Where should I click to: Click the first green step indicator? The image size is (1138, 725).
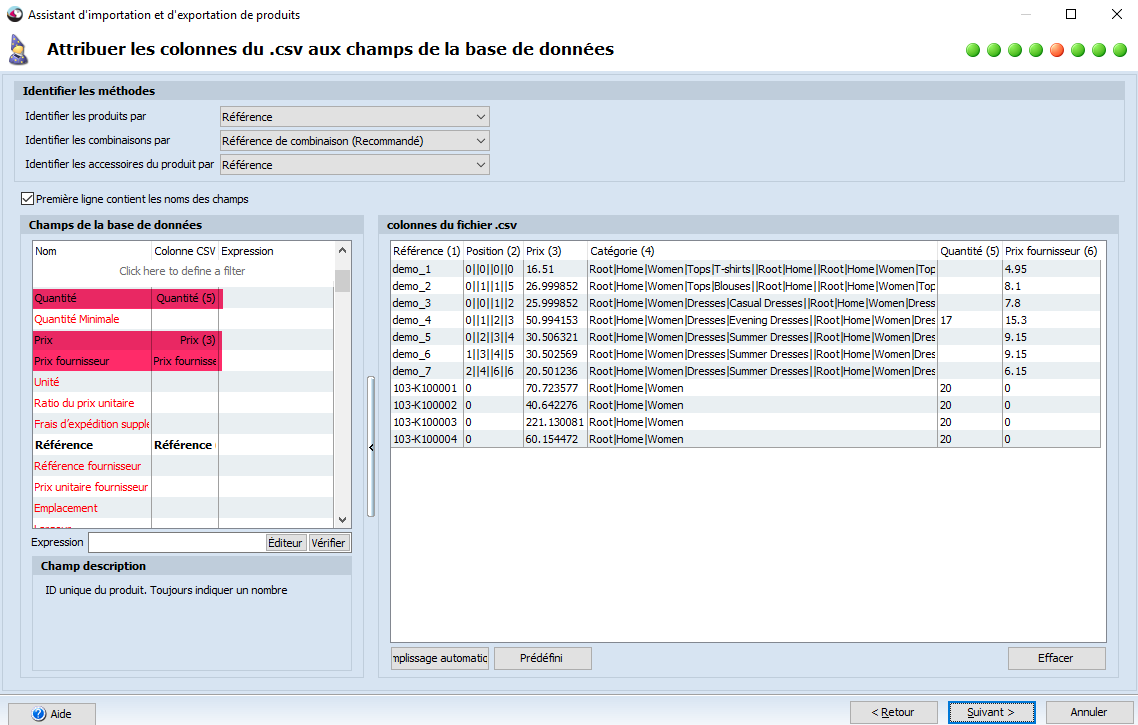click(x=972, y=49)
